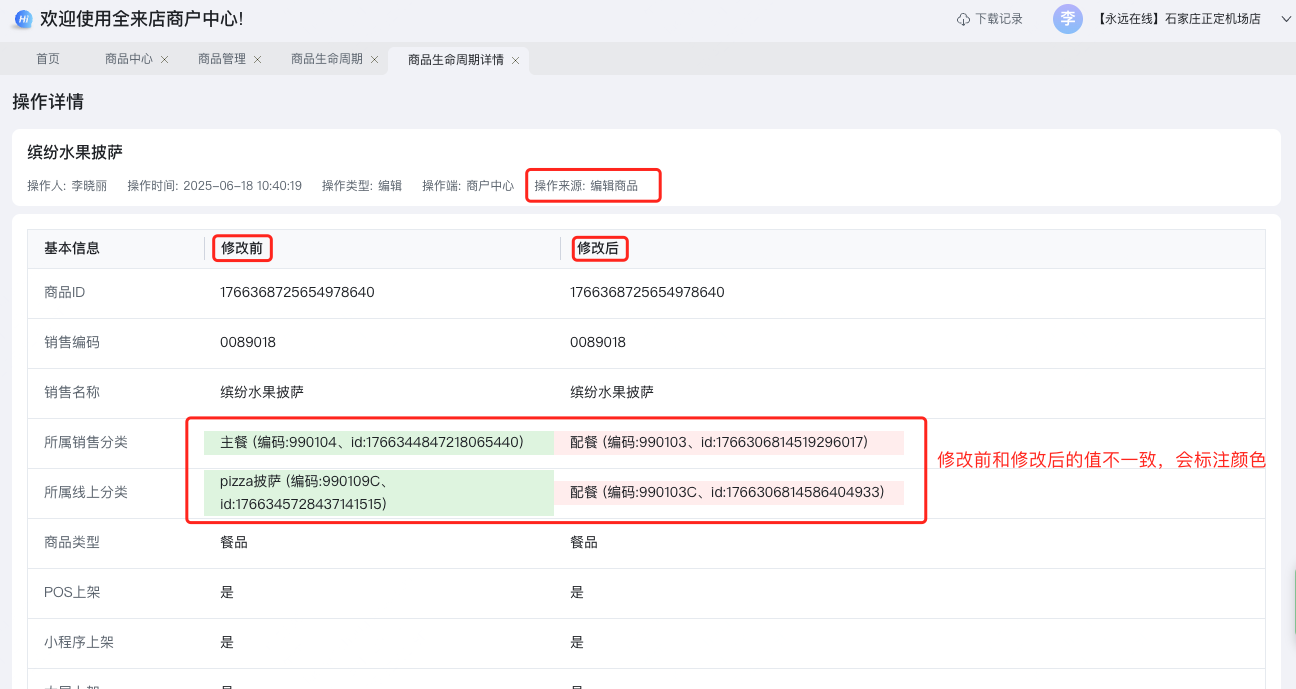The width and height of the screenshot is (1296, 689).
Task: Click the 餐品 value under 修改前
Action: 234,542
